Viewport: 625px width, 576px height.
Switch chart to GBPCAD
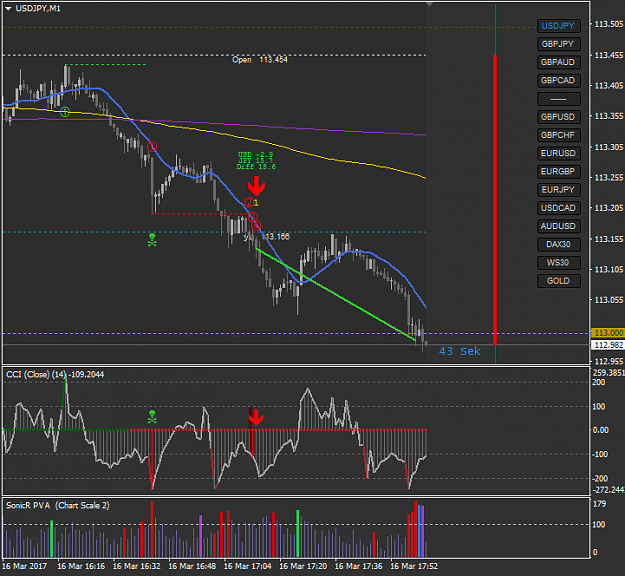[x=558, y=81]
